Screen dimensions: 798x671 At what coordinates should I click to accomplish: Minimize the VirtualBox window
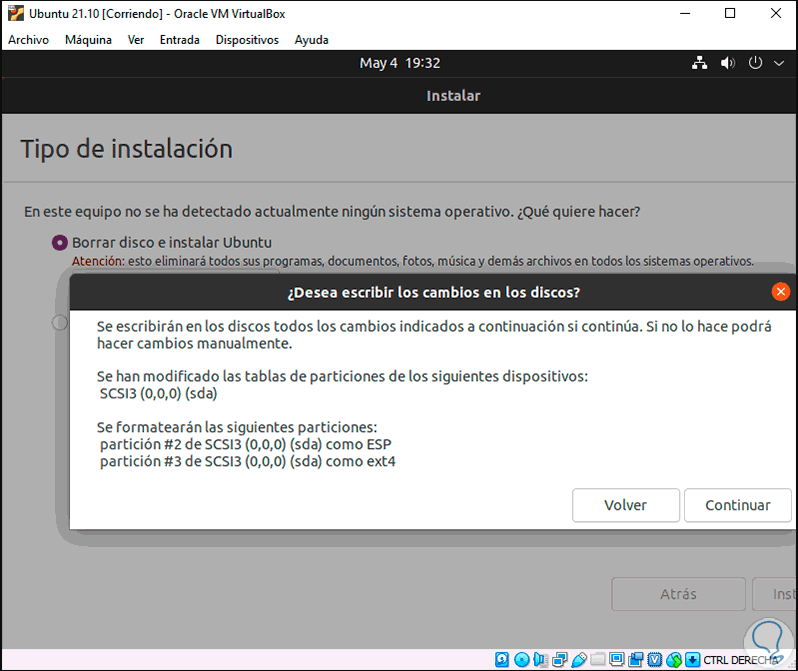pyautogui.click(x=686, y=13)
